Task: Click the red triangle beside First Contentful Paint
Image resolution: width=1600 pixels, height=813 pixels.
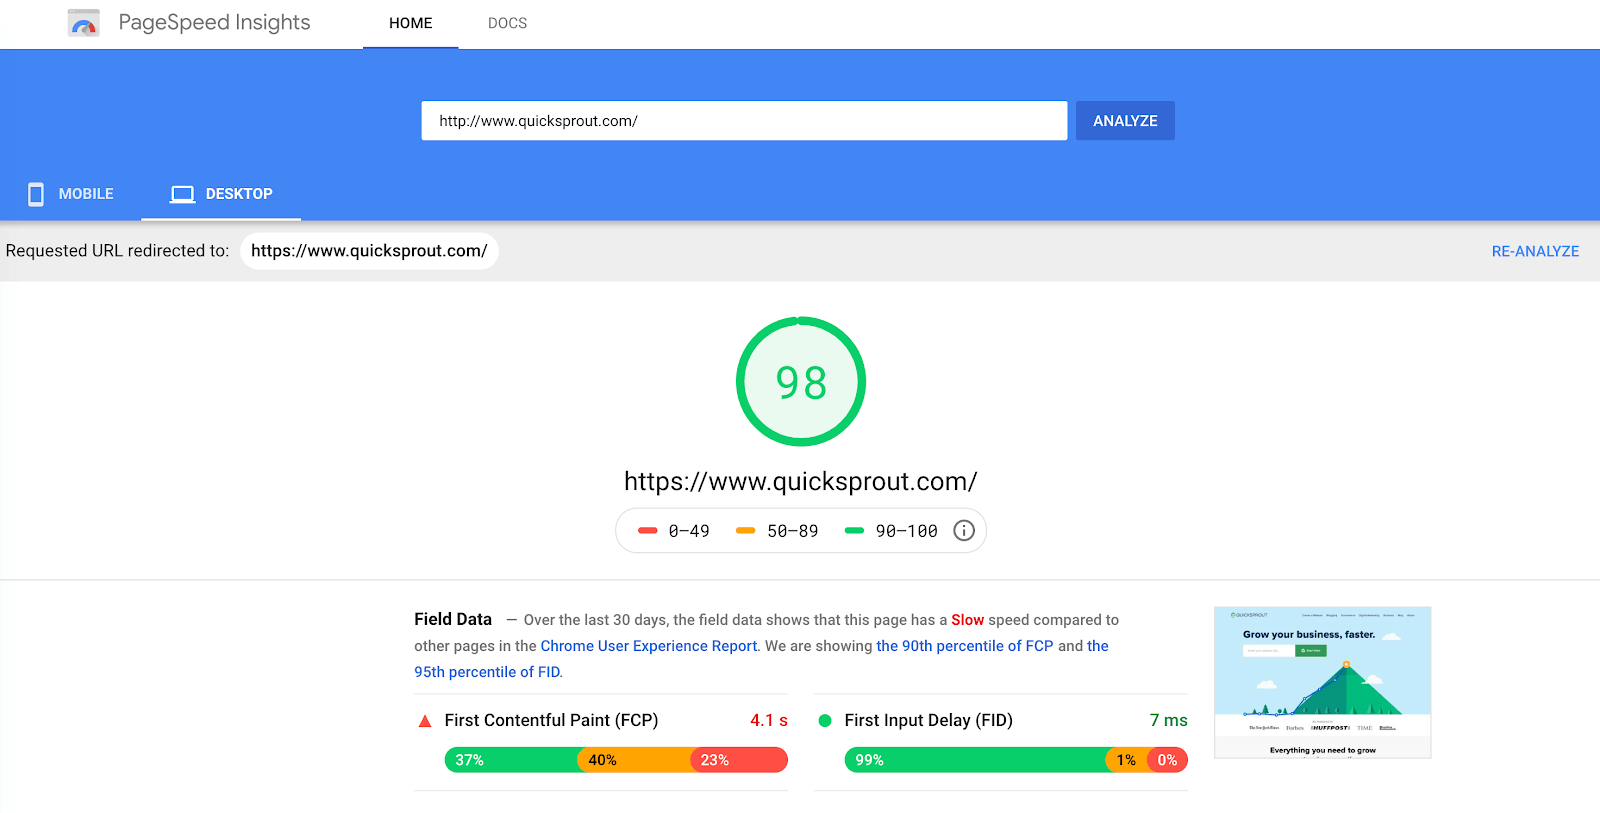Action: [x=424, y=719]
